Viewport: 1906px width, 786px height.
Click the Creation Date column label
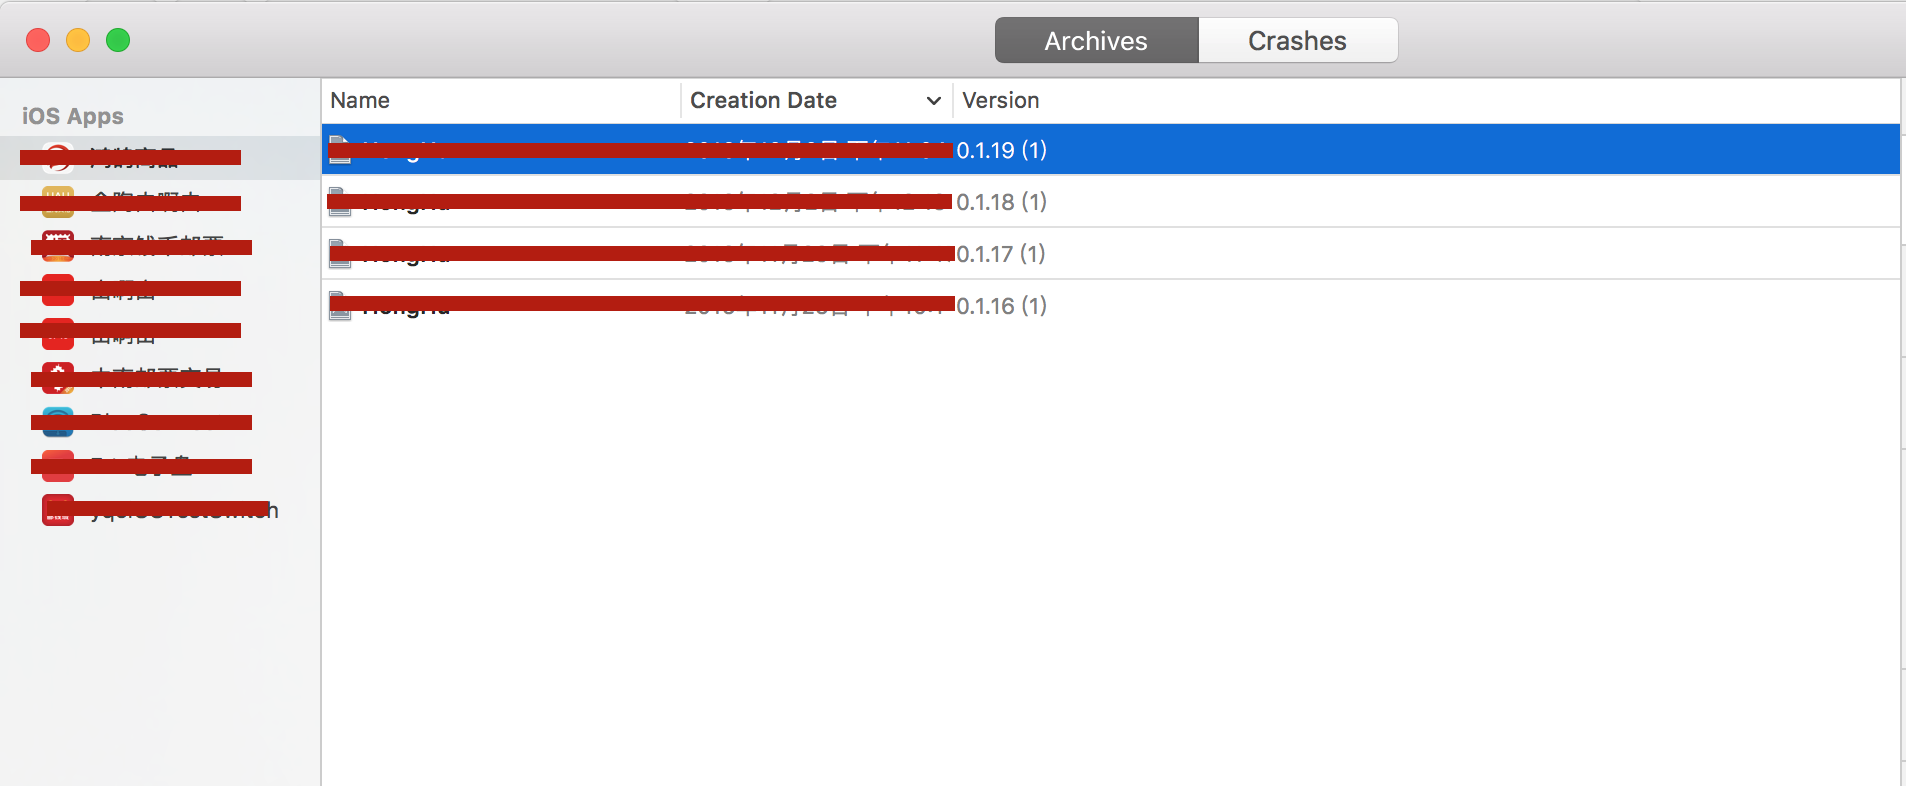763,101
